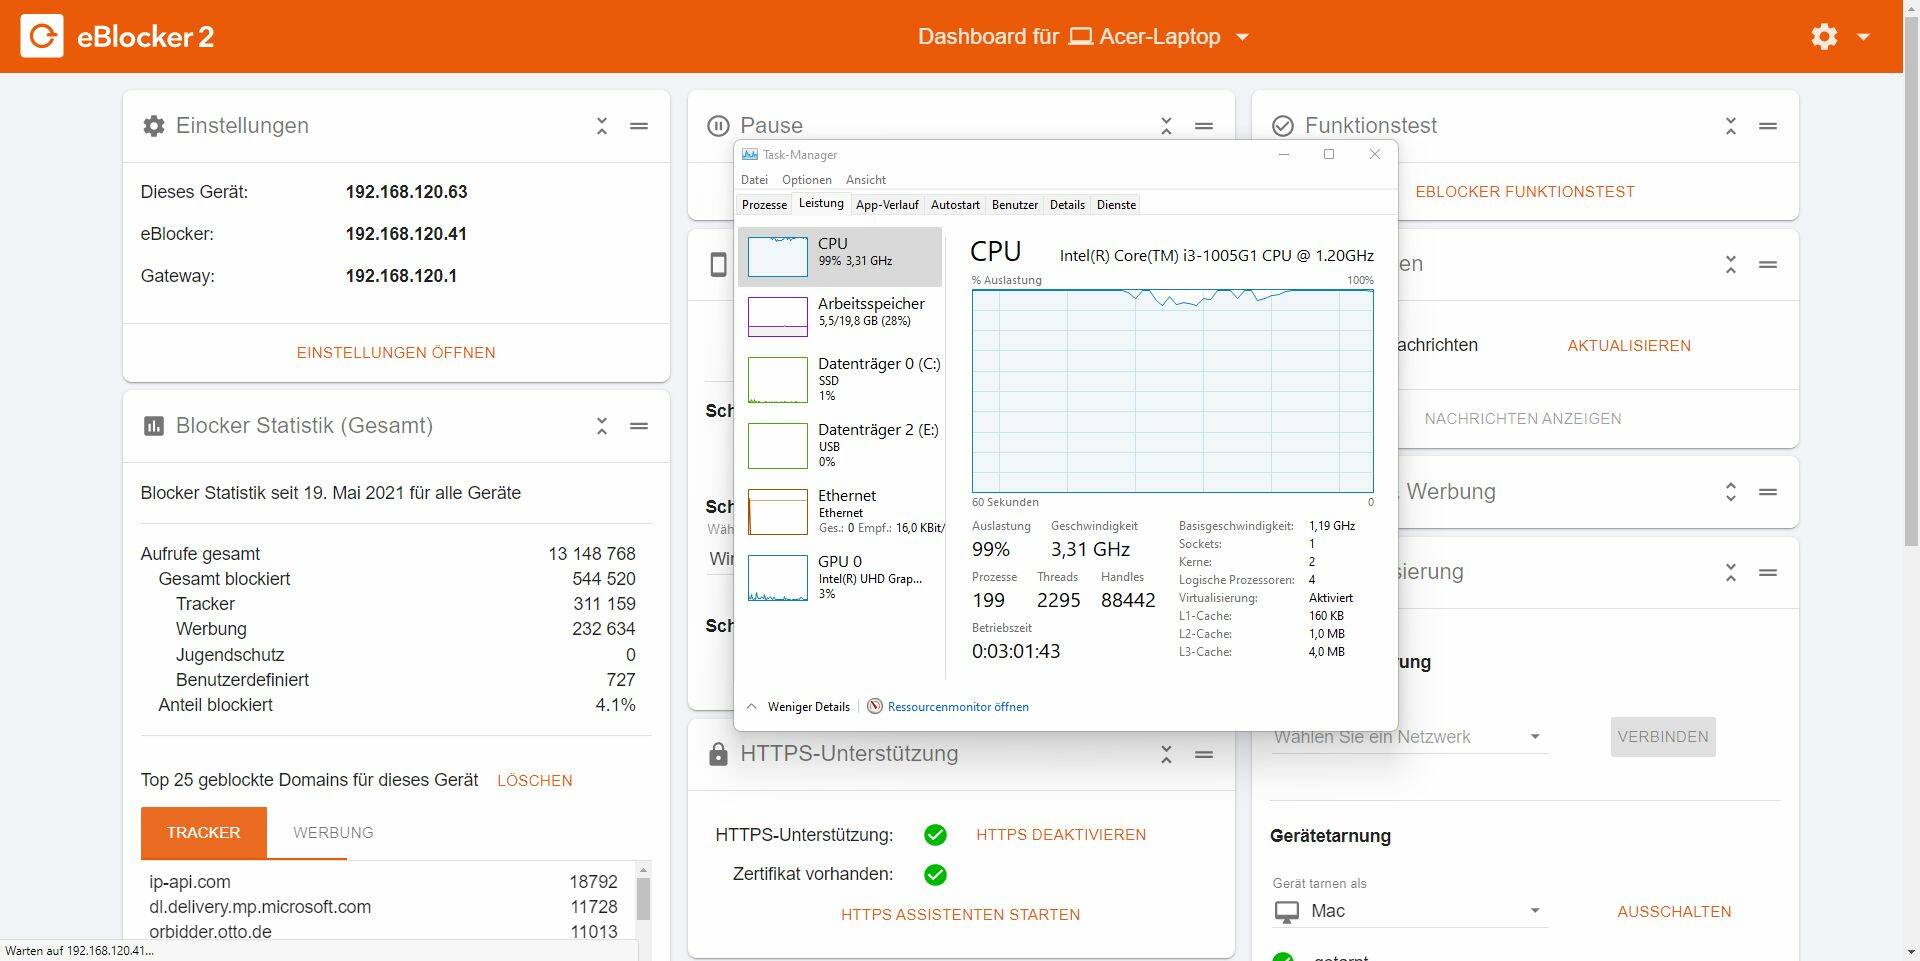
Task: Click HTTPS DEAKTIVIEREN
Action: pos(1061,835)
